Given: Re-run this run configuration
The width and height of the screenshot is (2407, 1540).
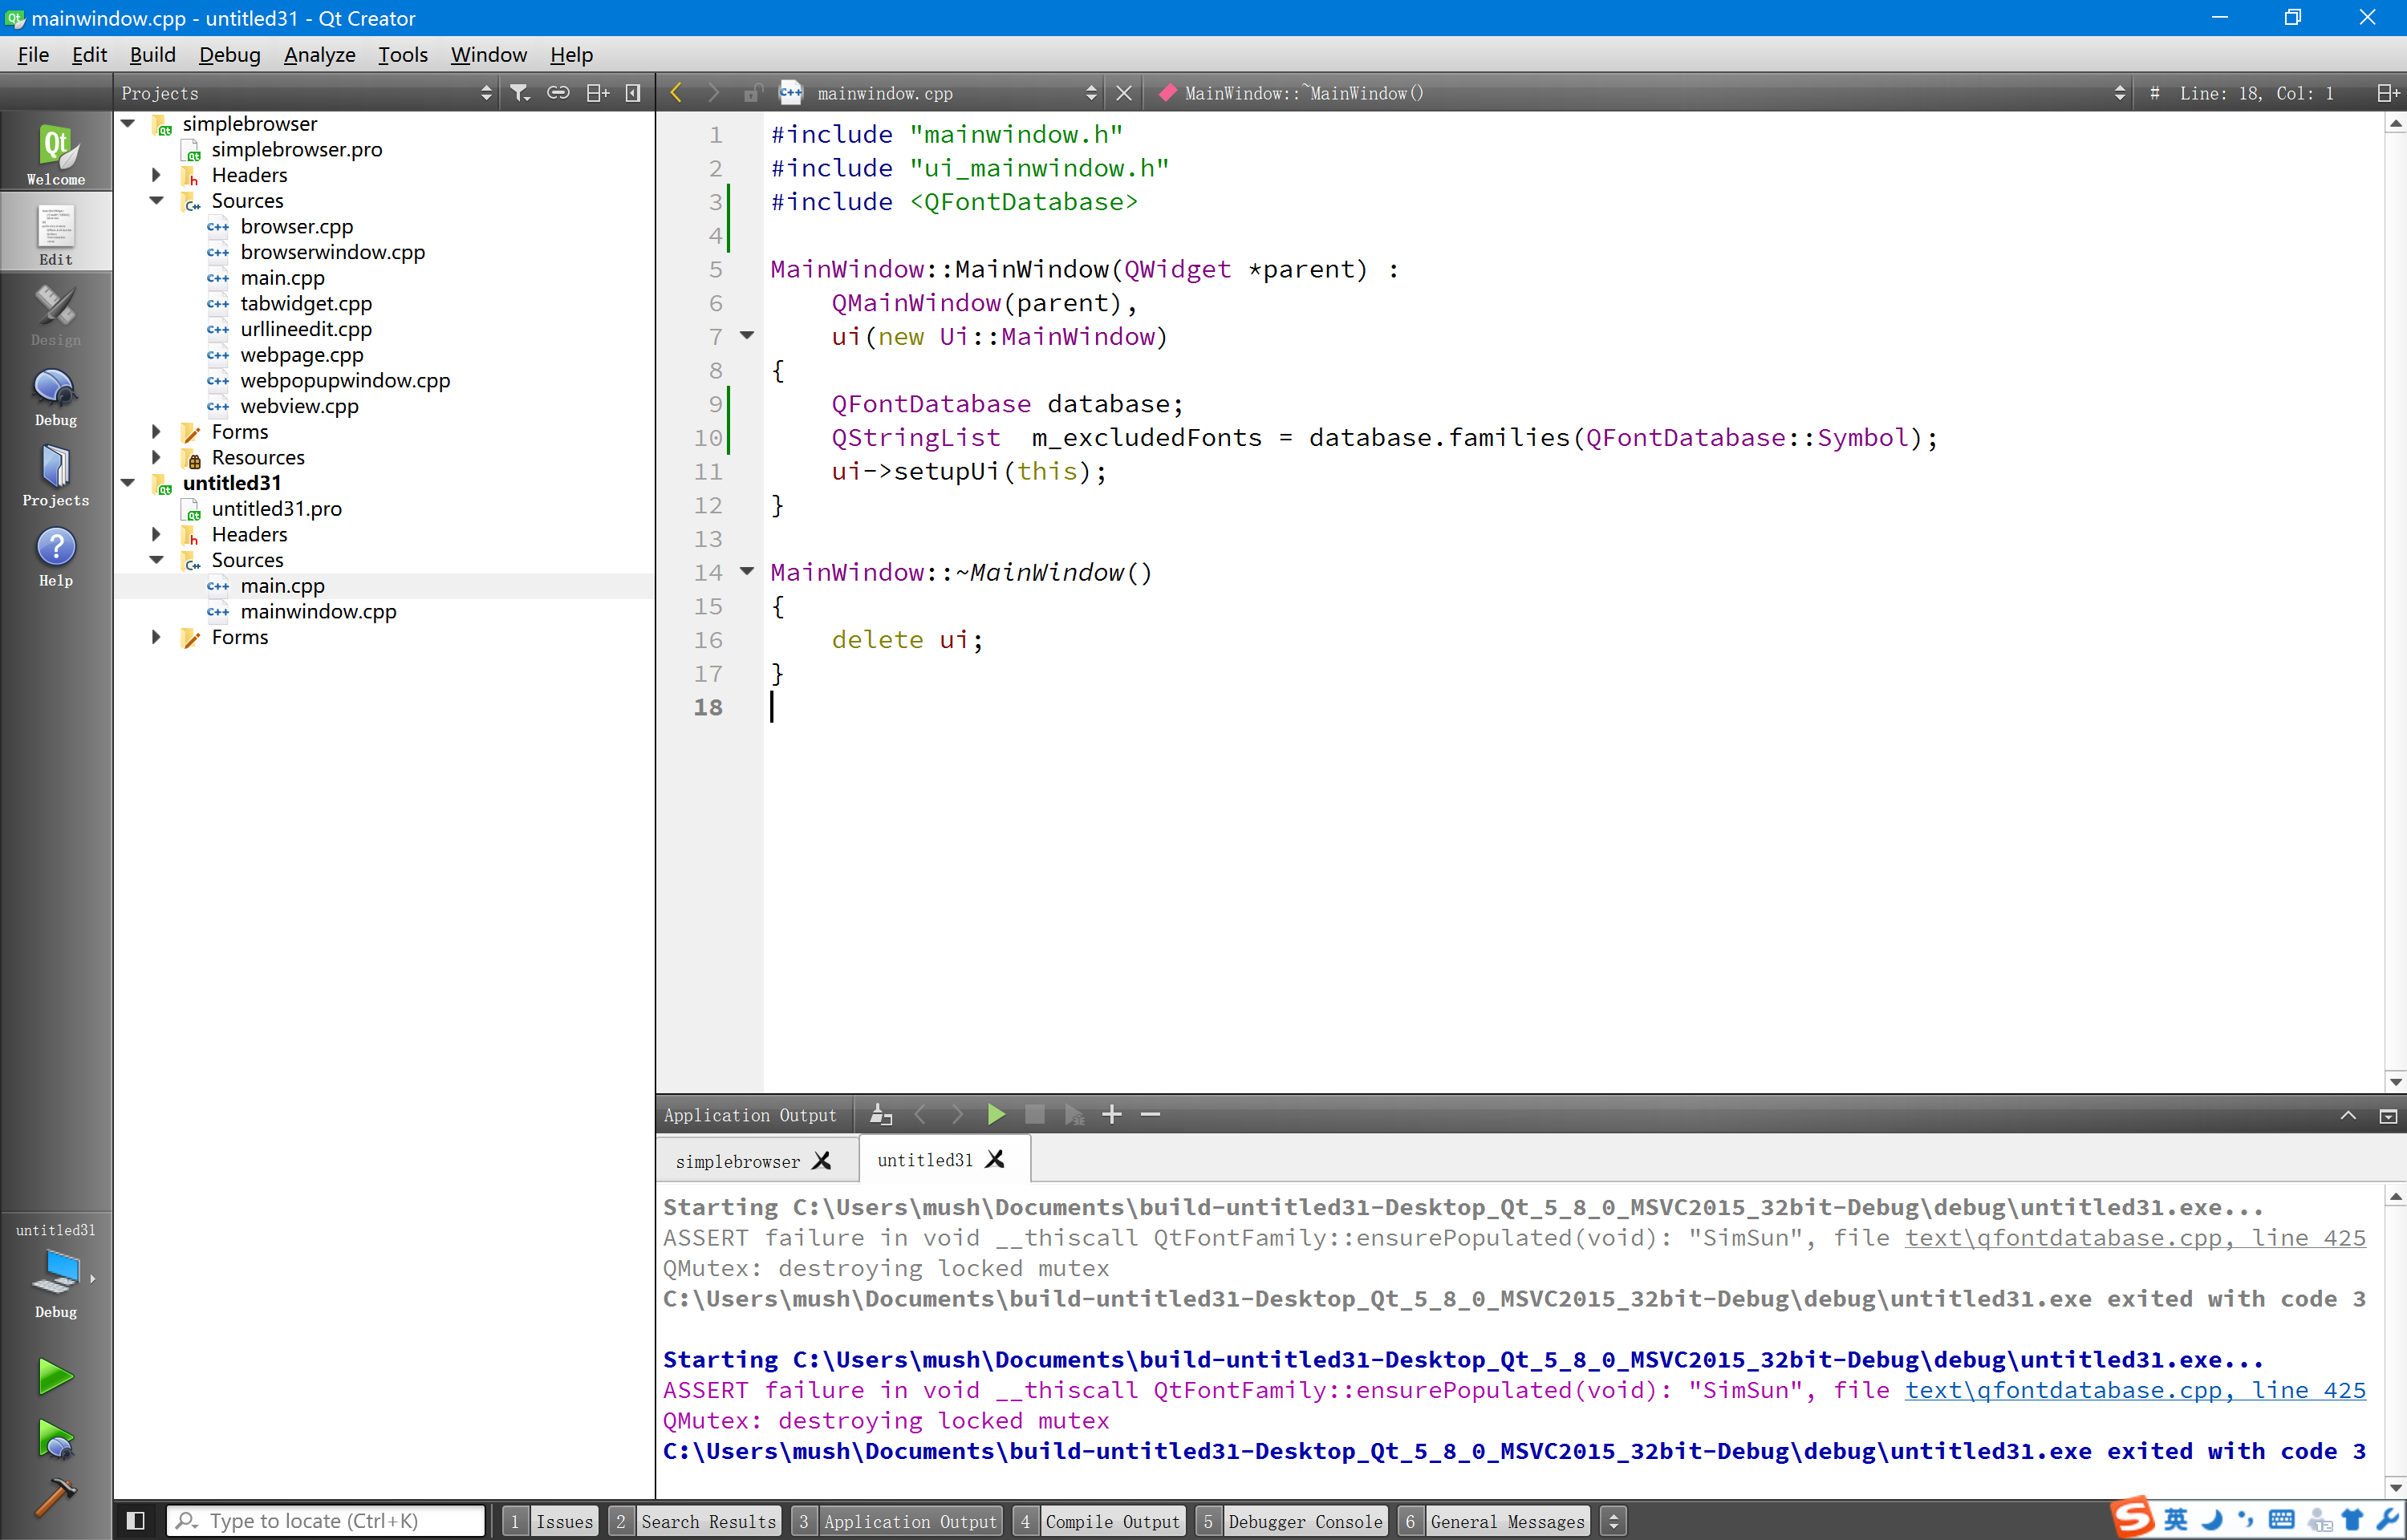Looking at the screenshot, I should (995, 1114).
